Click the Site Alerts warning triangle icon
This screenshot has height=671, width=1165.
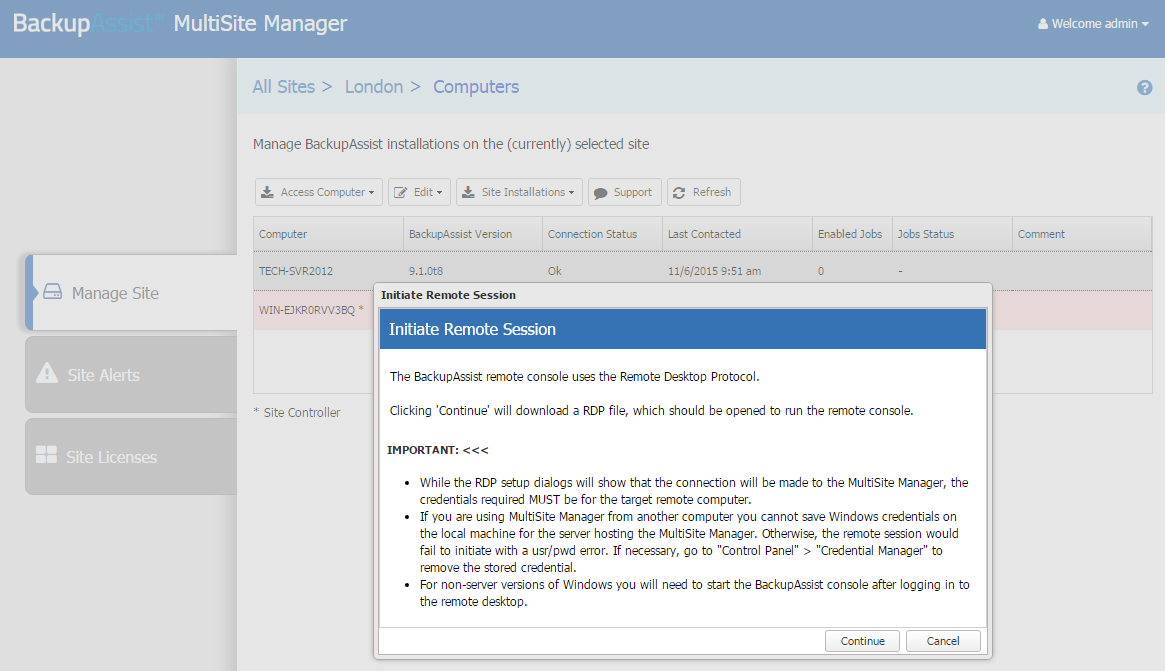click(x=47, y=373)
